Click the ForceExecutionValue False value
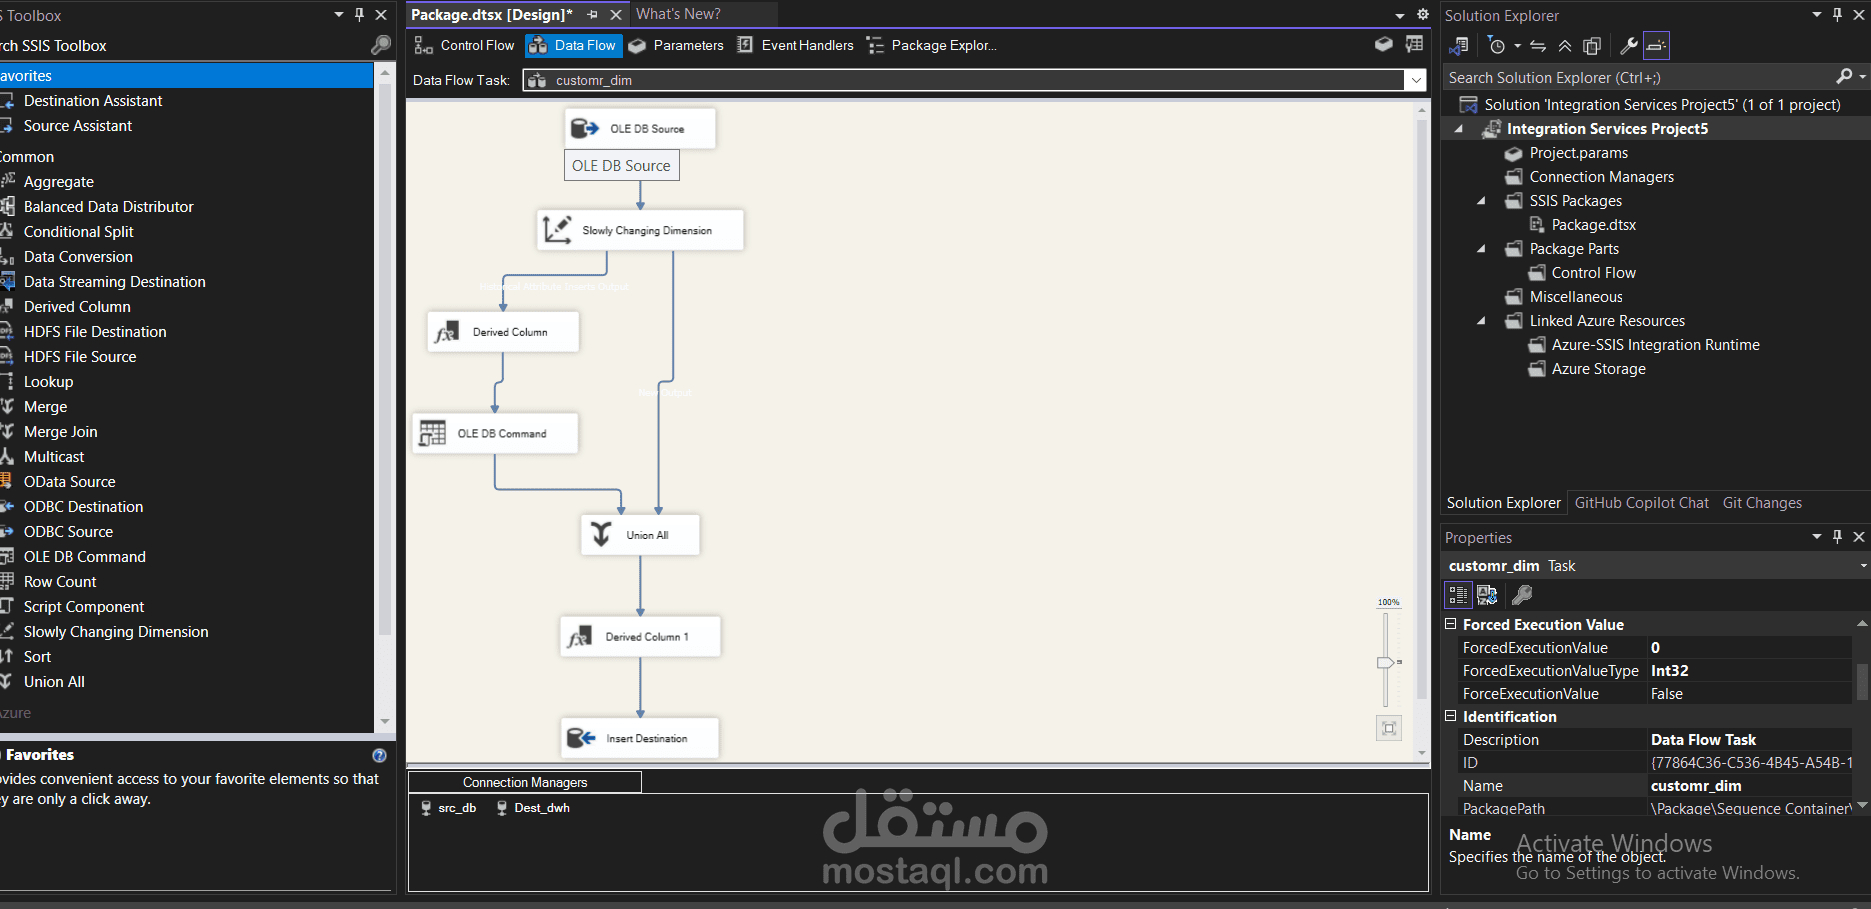 (x=1749, y=694)
